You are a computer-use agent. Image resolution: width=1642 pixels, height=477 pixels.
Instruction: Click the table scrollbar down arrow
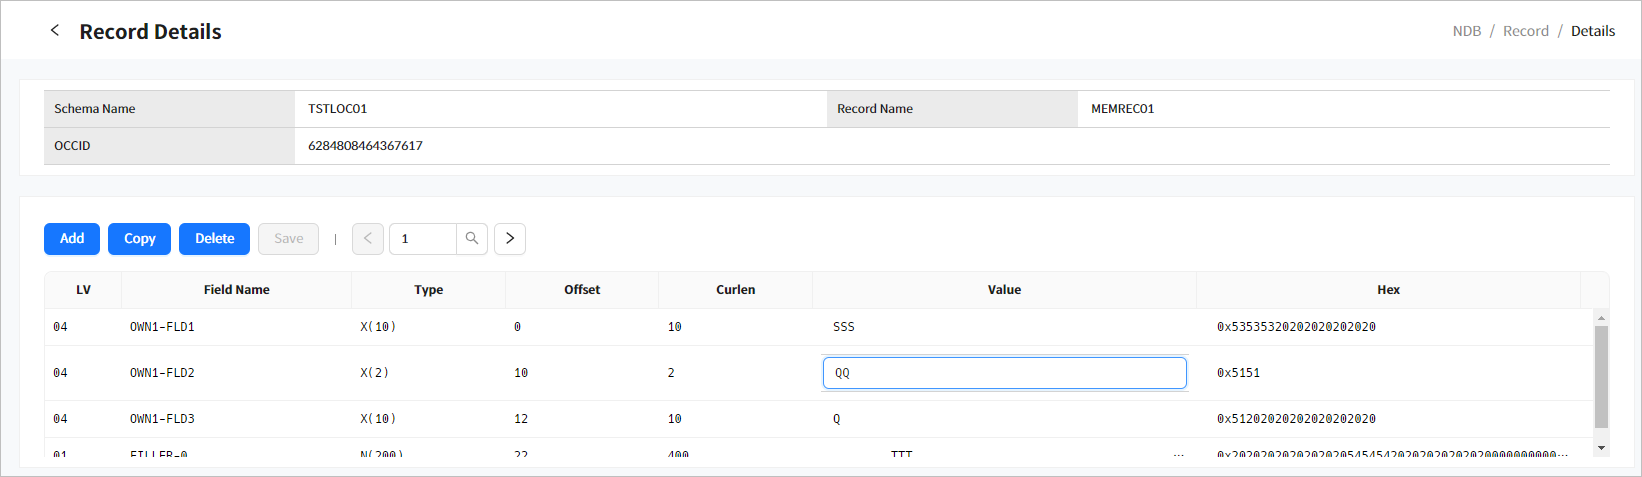1601,448
